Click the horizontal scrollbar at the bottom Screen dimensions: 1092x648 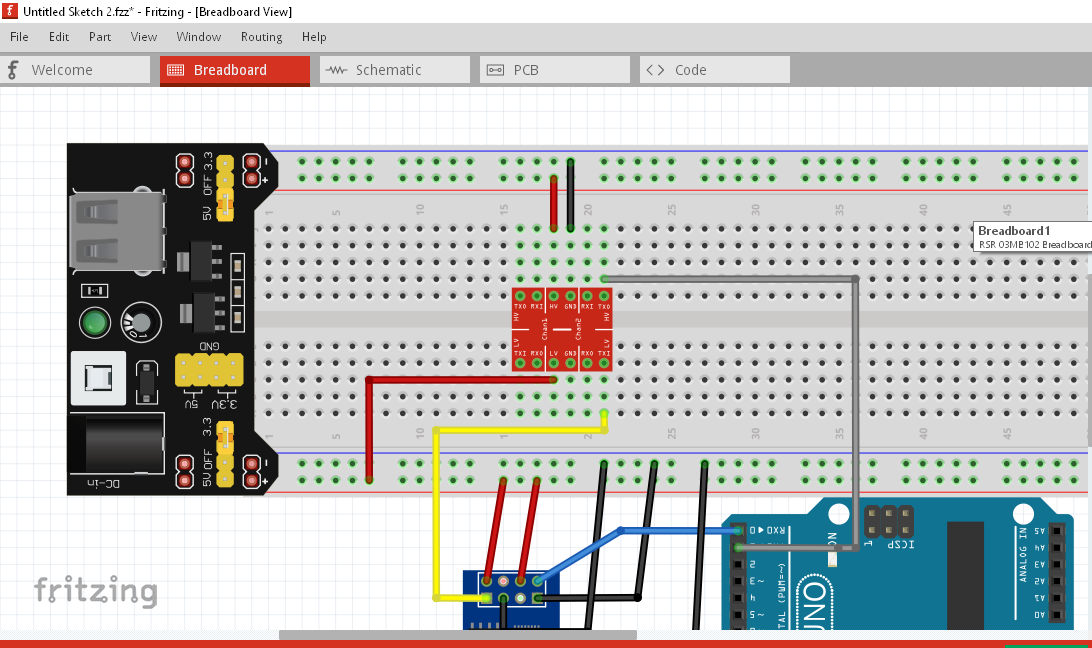[458, 634]
